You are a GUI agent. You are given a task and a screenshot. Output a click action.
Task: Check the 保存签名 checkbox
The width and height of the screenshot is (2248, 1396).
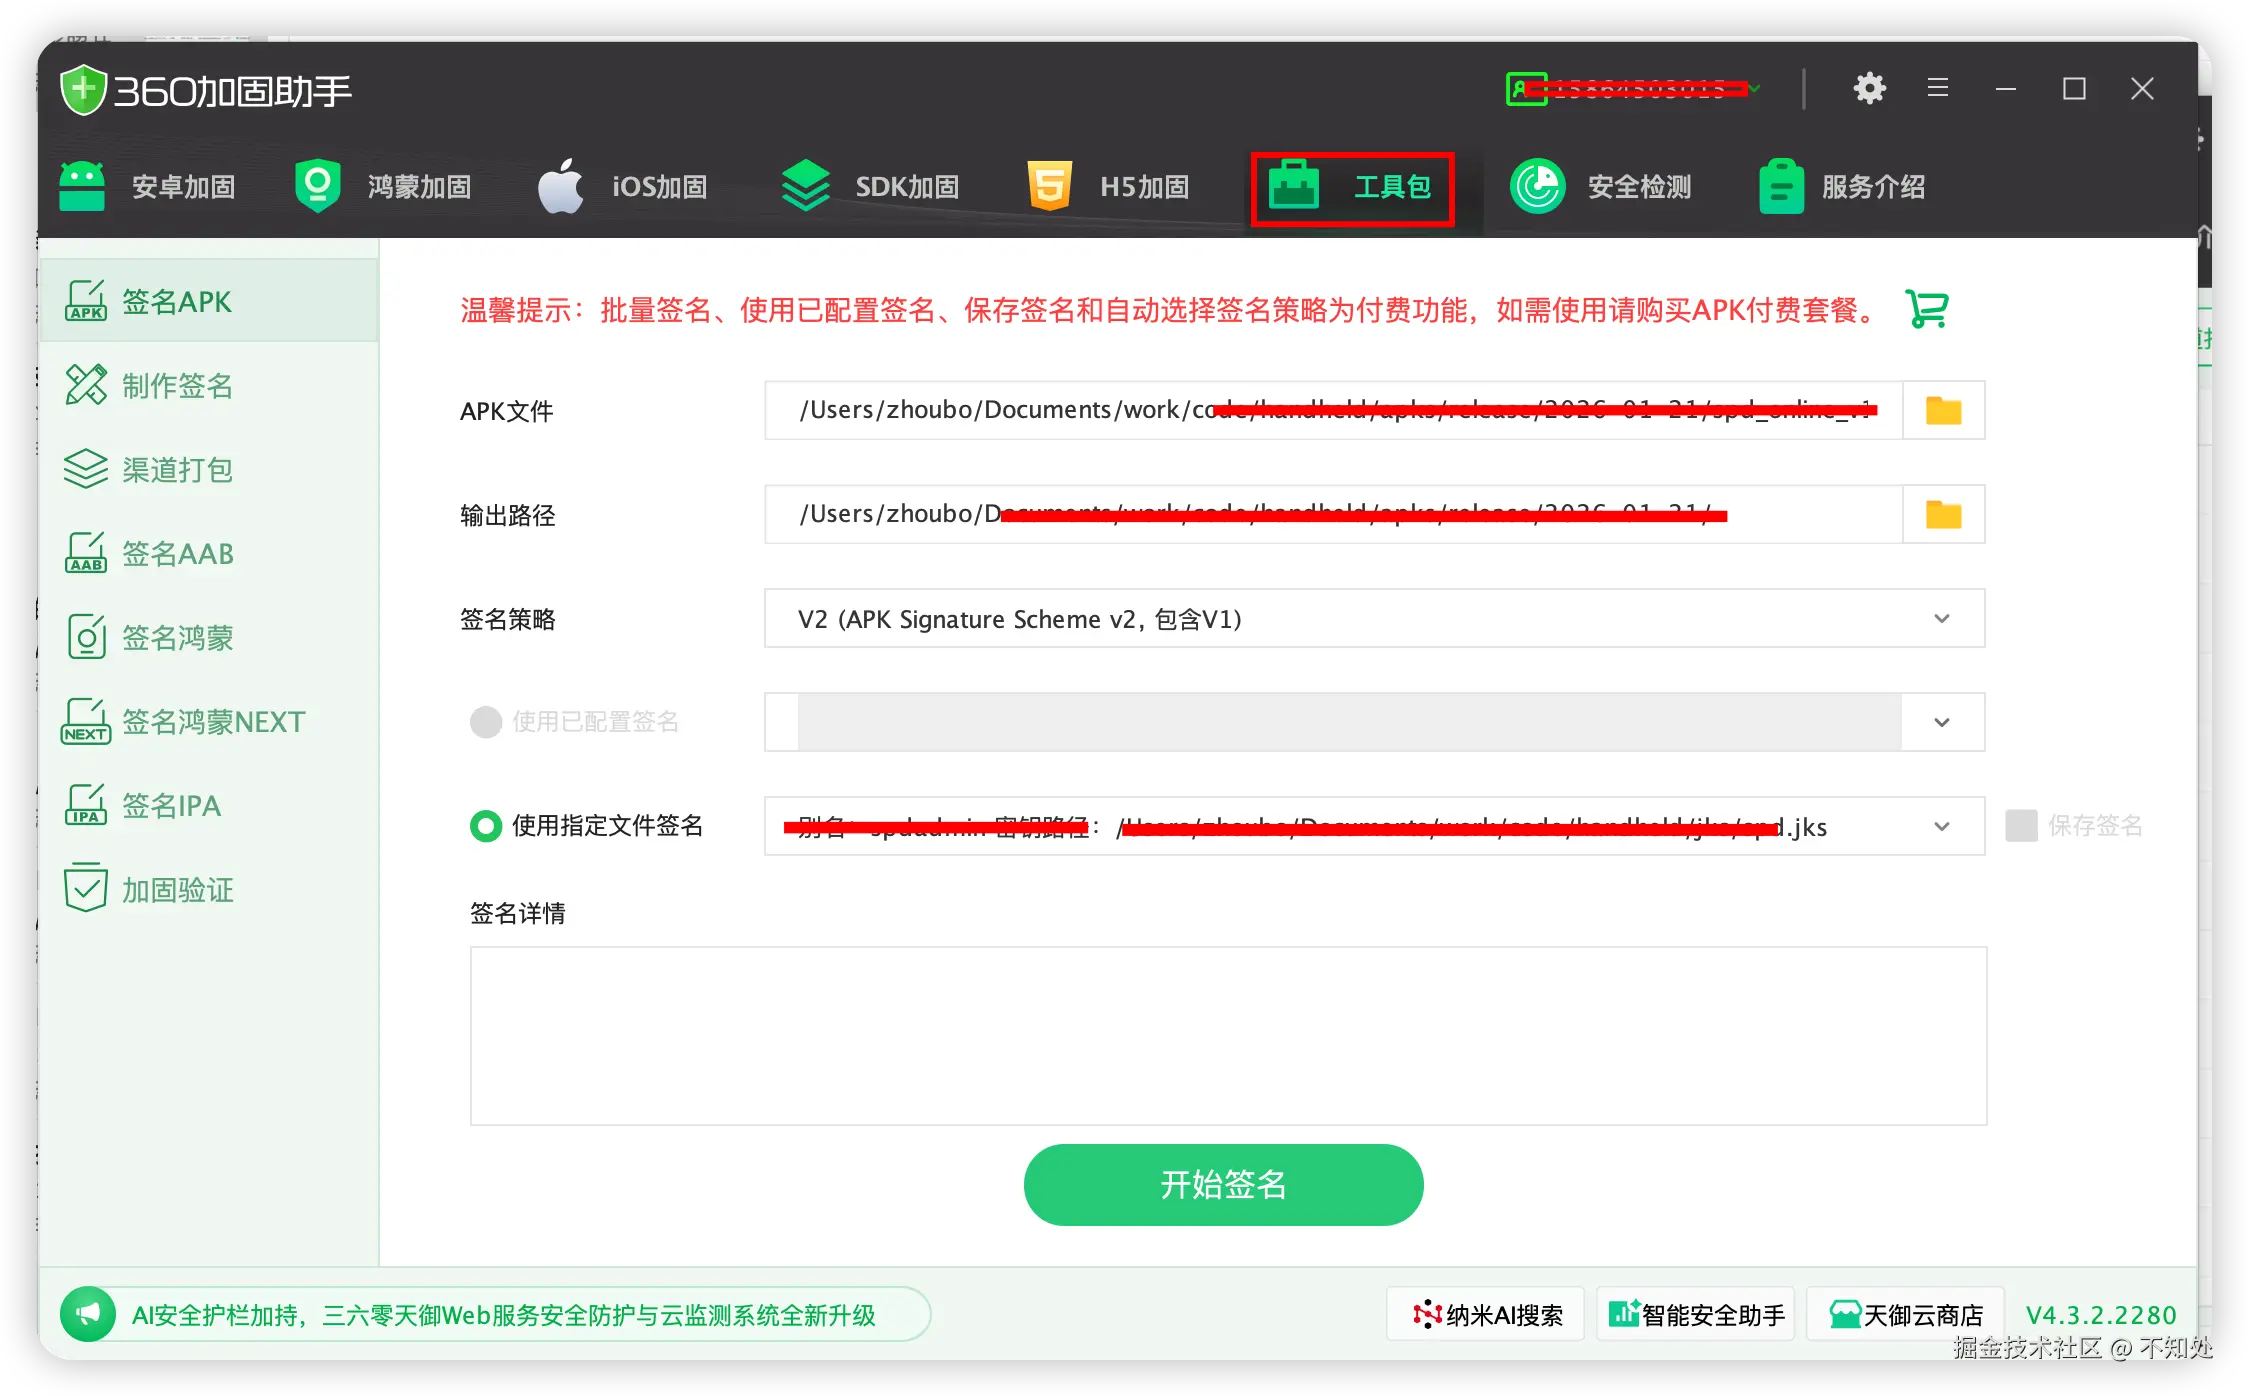point(2021,826)
